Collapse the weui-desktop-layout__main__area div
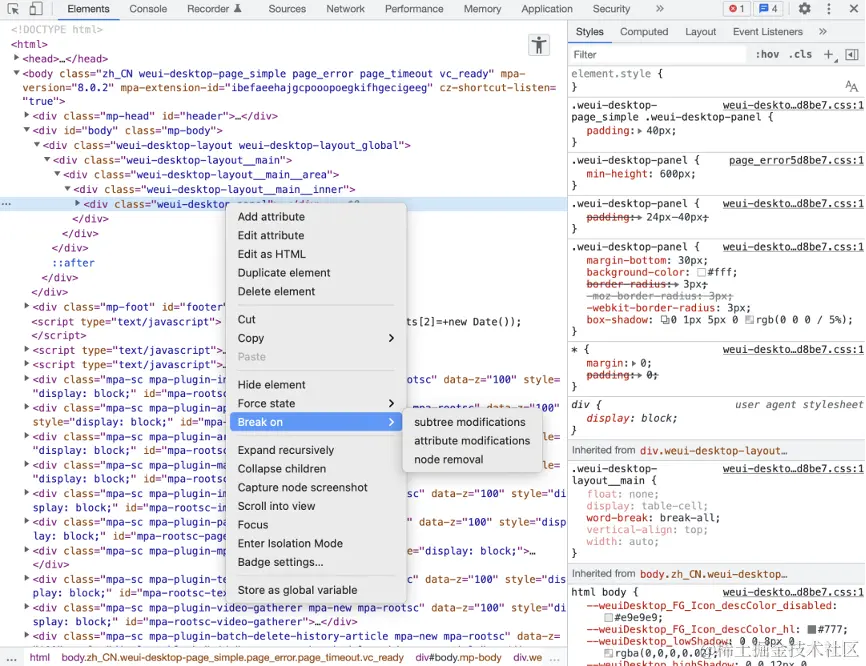The width and height of the screenshot is (866, 666). point(57,173)
